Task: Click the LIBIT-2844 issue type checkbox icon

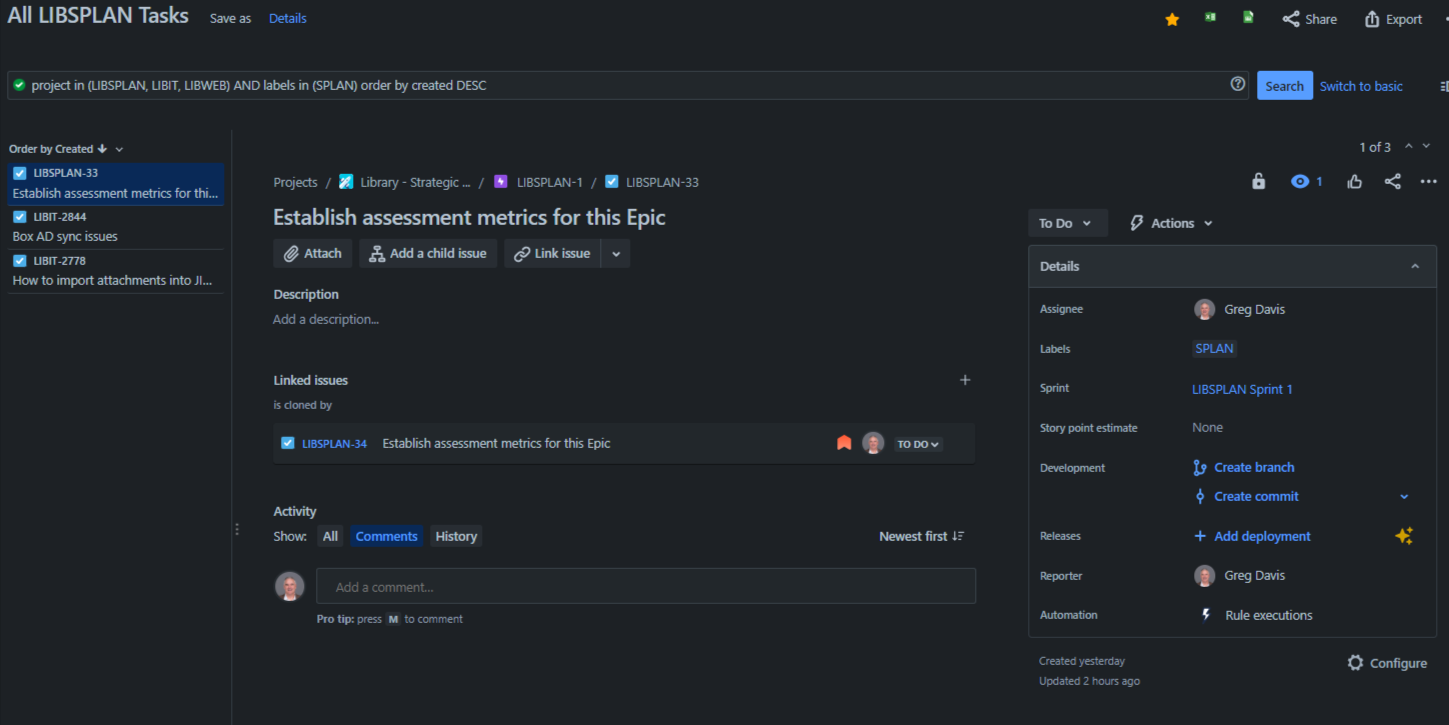Action: 22,216
